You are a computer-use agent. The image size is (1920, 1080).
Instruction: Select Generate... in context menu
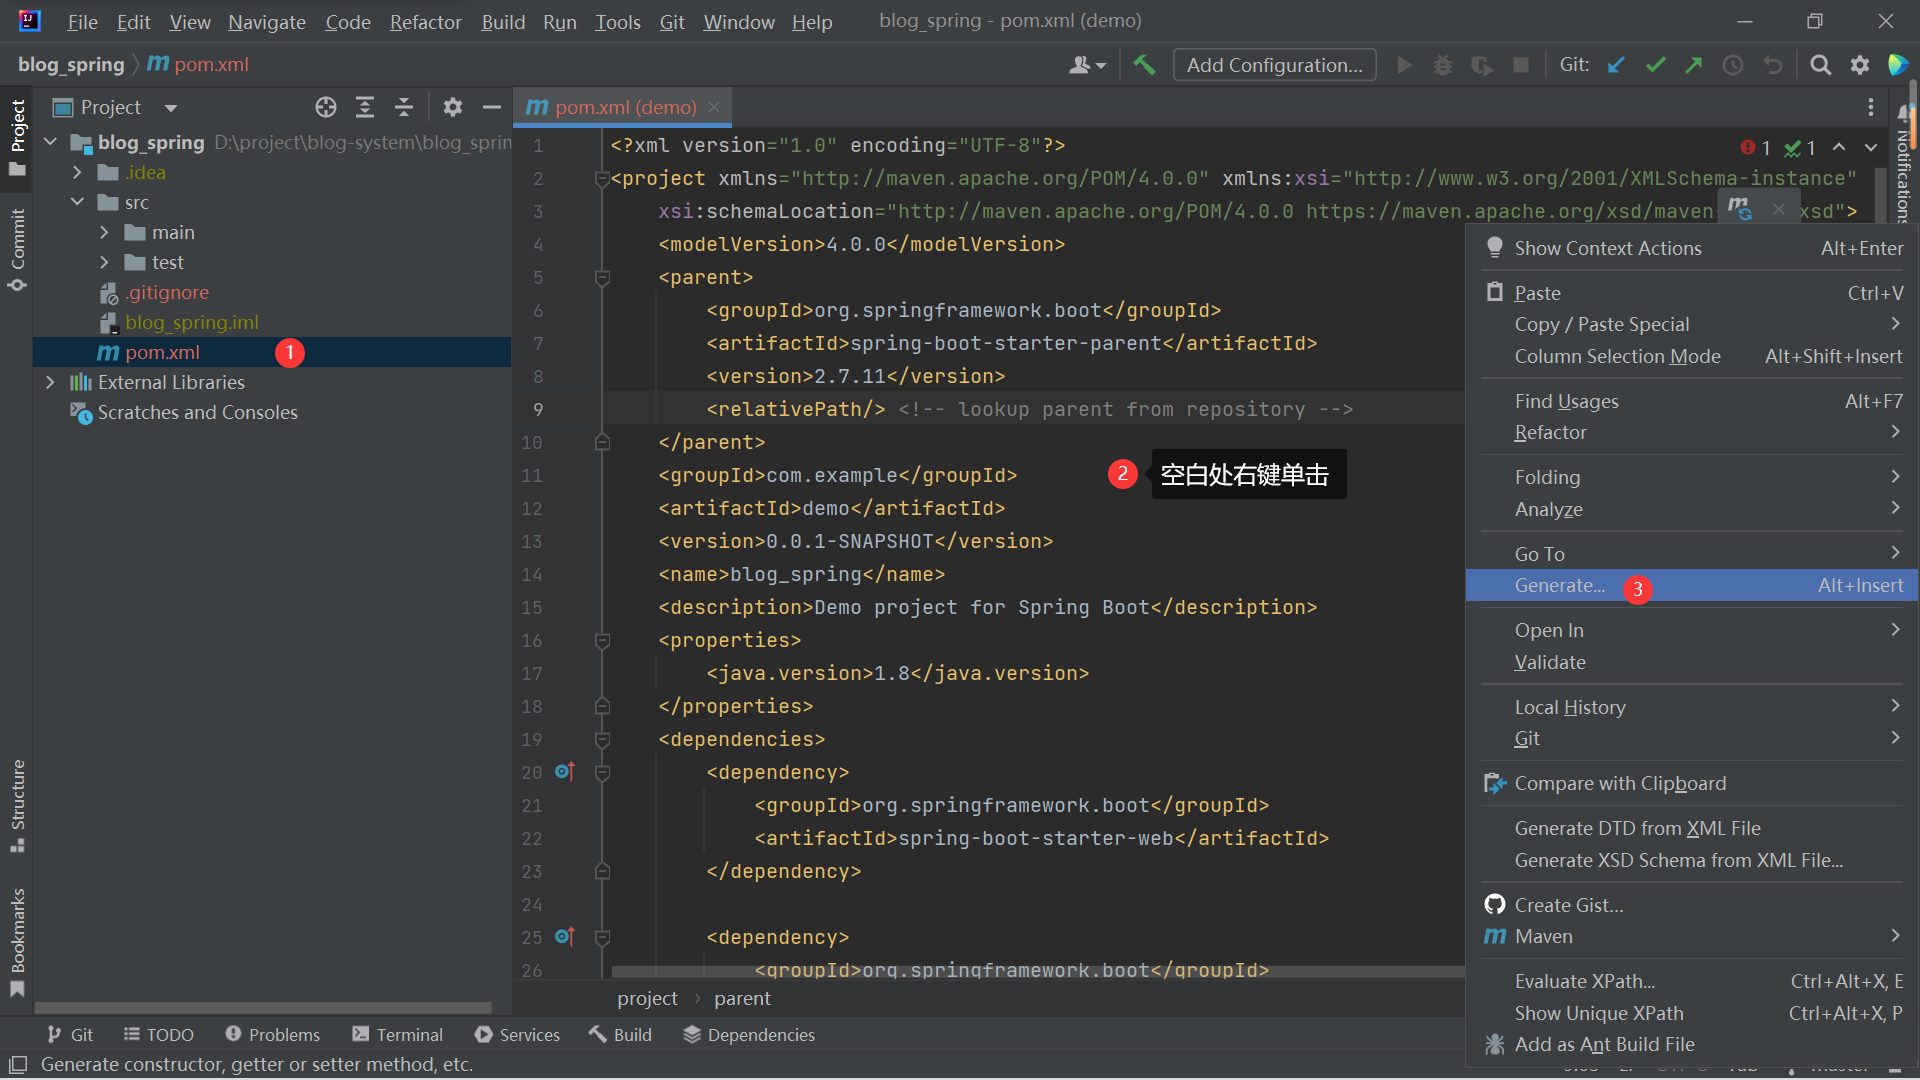1559,586
